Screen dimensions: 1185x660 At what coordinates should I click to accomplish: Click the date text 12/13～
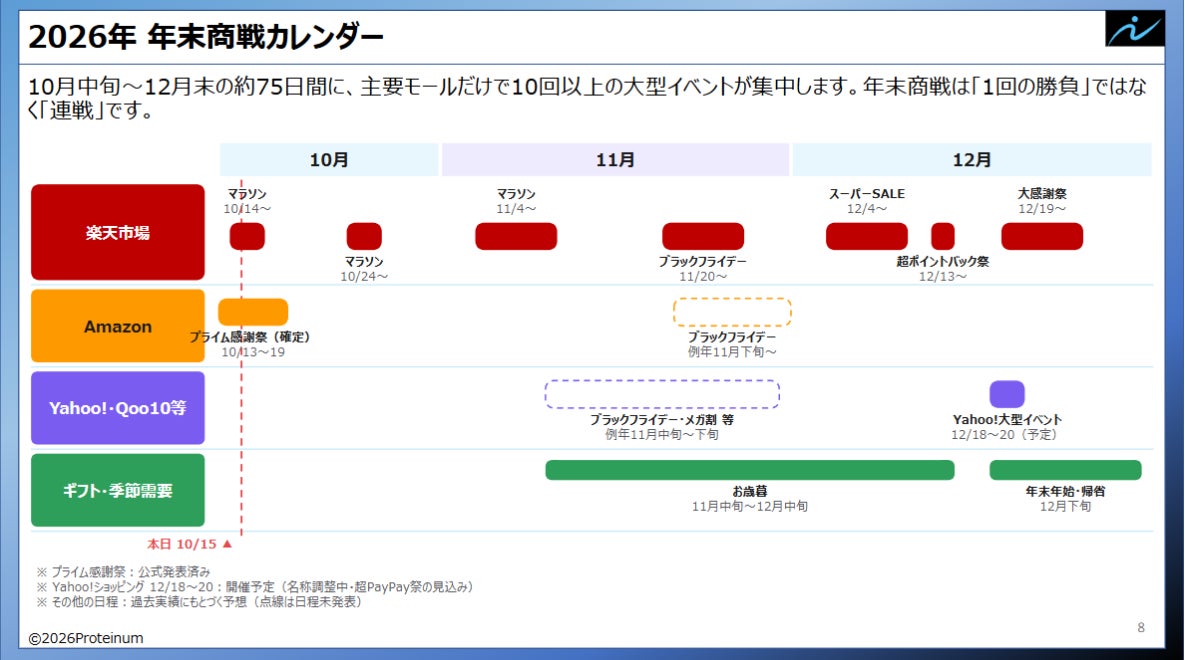click(x=942, y=277)
